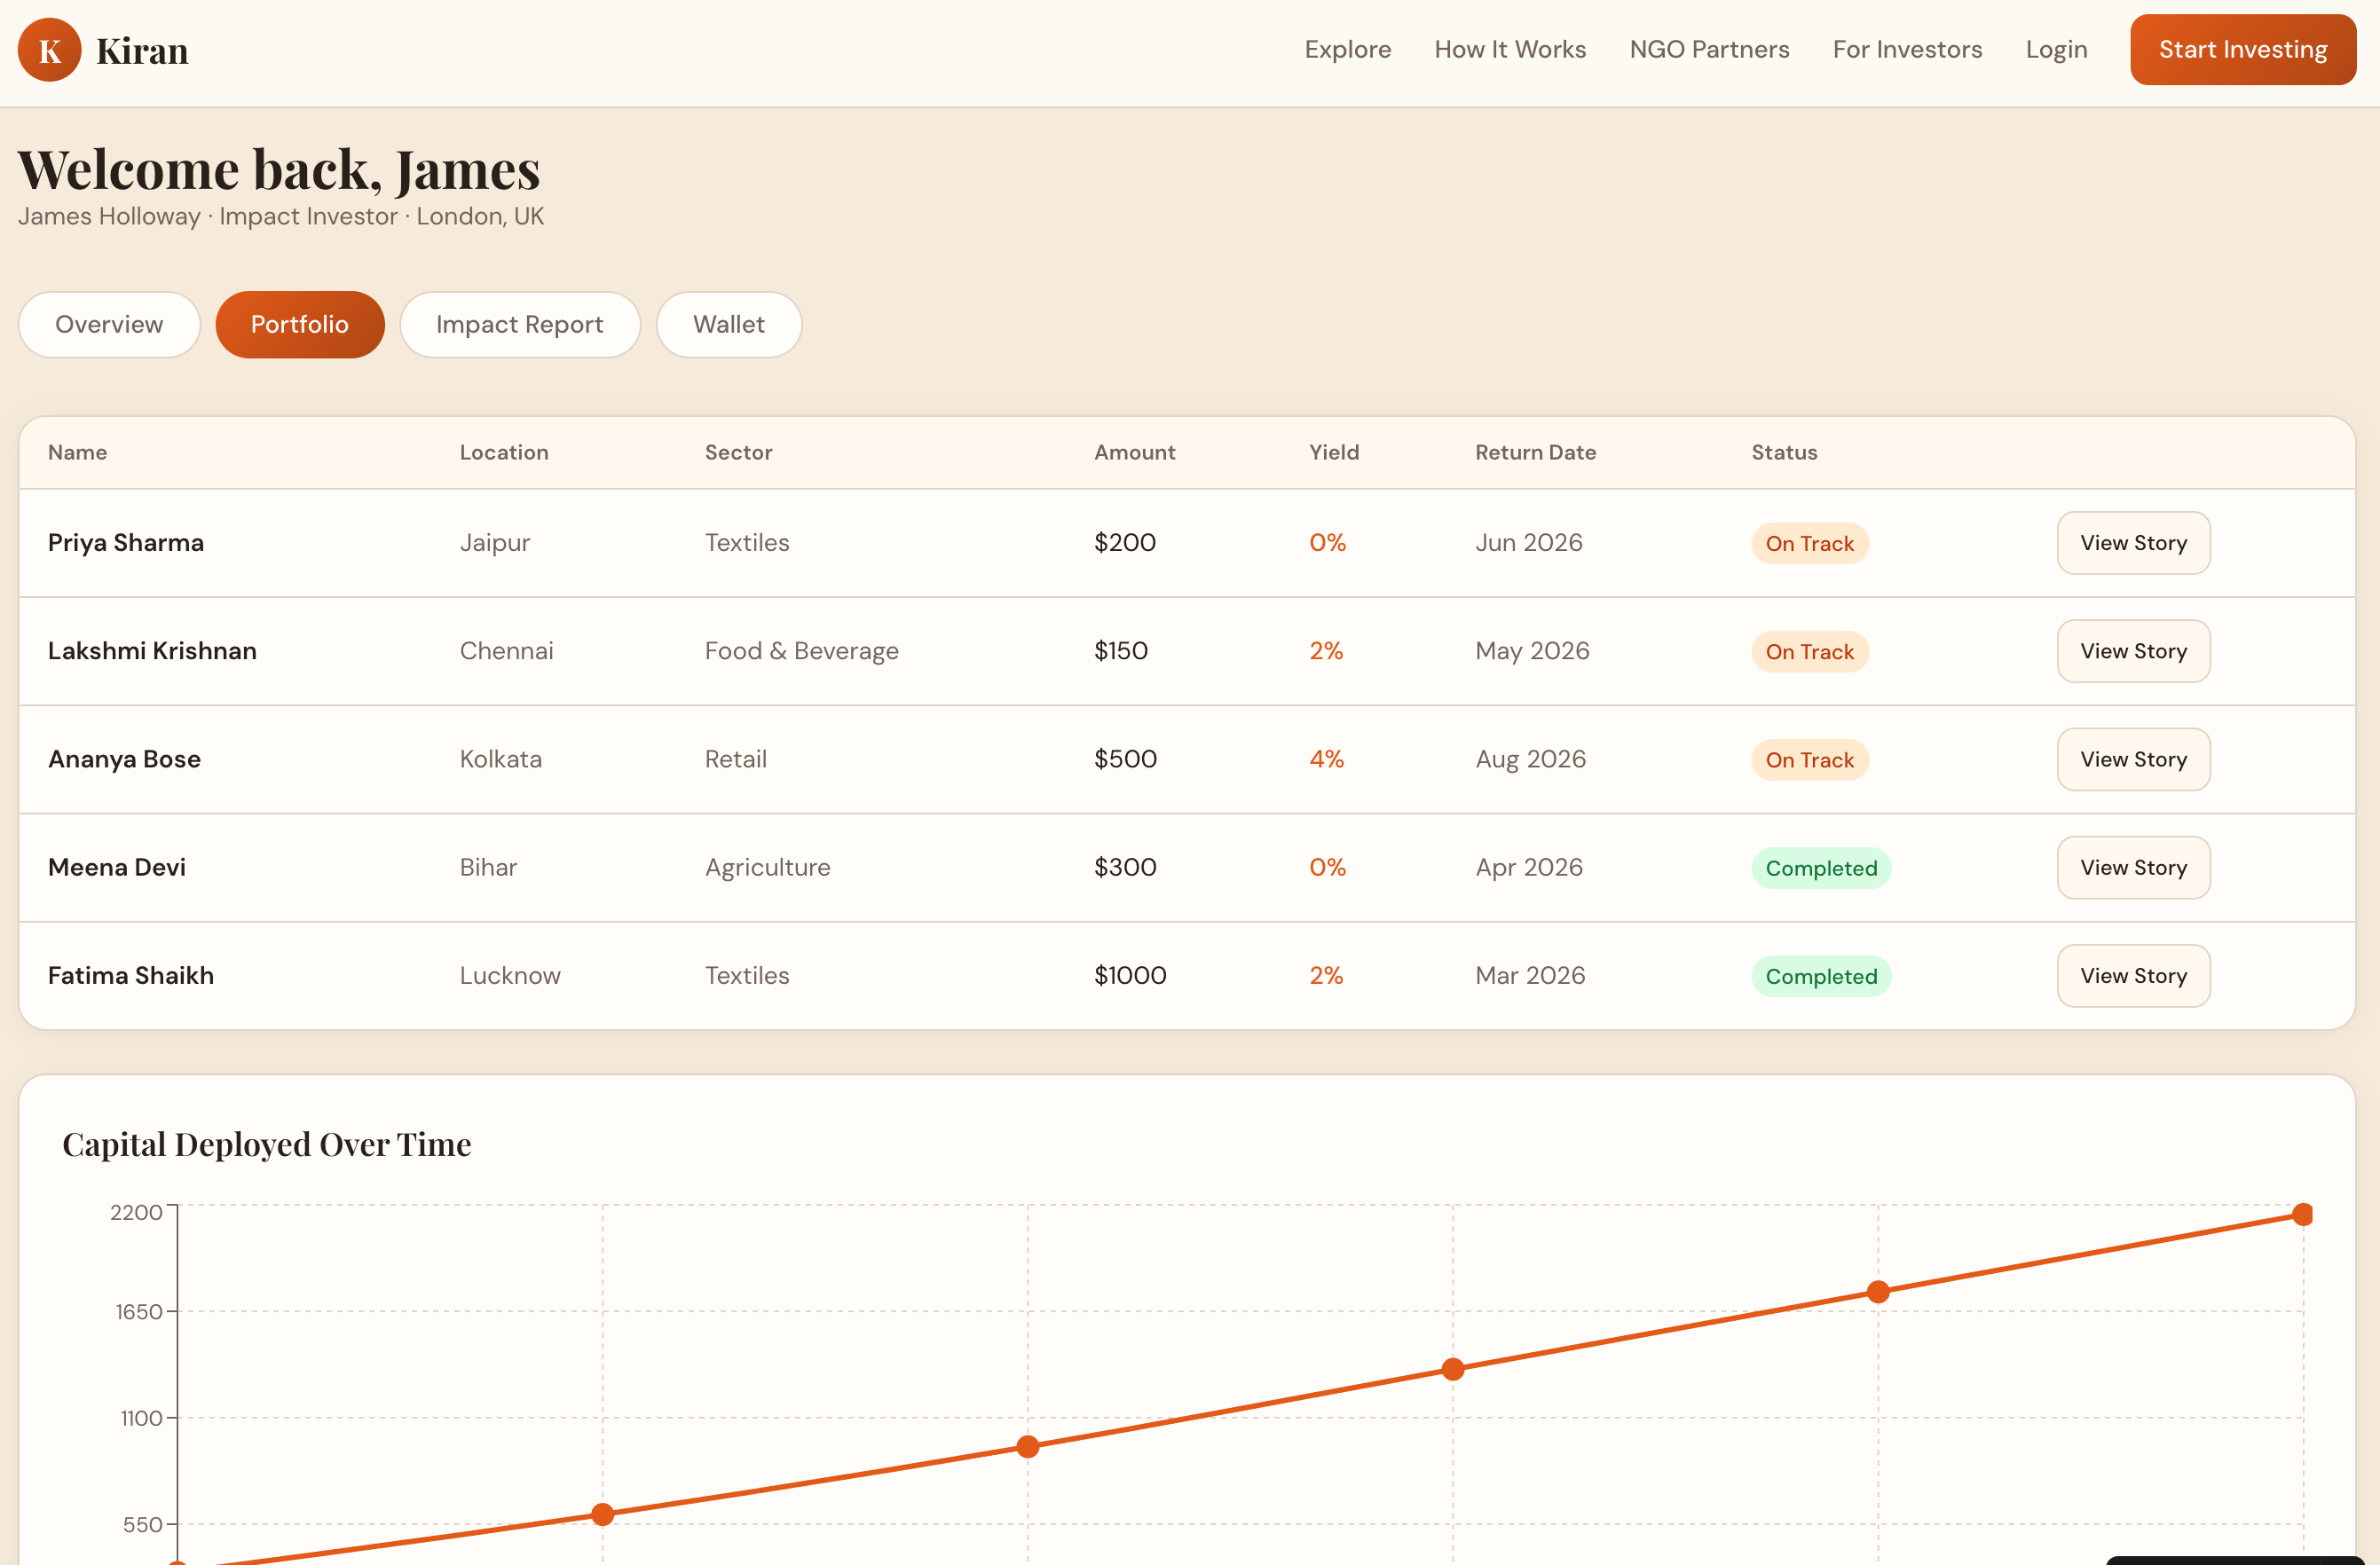This screenshot has width=2380, height=1565.
Task: Click the Amount column header
Action: [1134, 452]
